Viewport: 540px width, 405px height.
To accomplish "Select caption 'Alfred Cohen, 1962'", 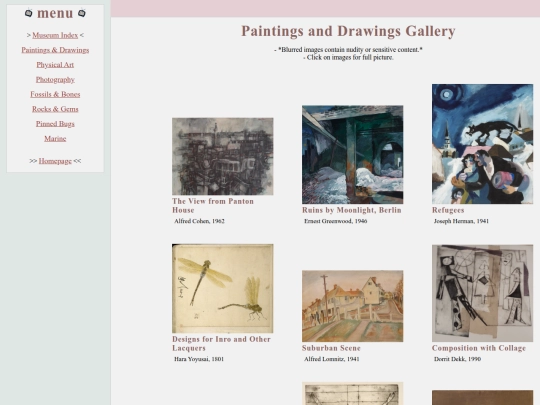I will tap(199, 221).
